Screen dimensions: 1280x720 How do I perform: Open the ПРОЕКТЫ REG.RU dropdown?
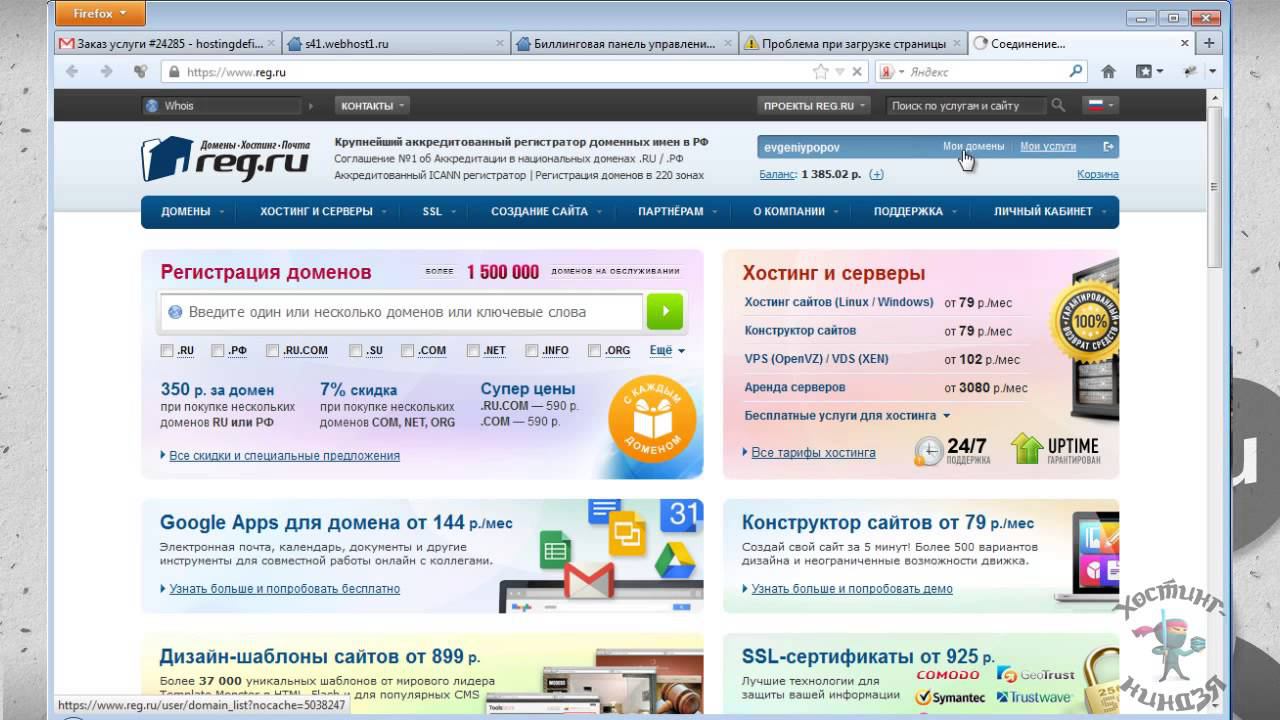coord(814,105)
